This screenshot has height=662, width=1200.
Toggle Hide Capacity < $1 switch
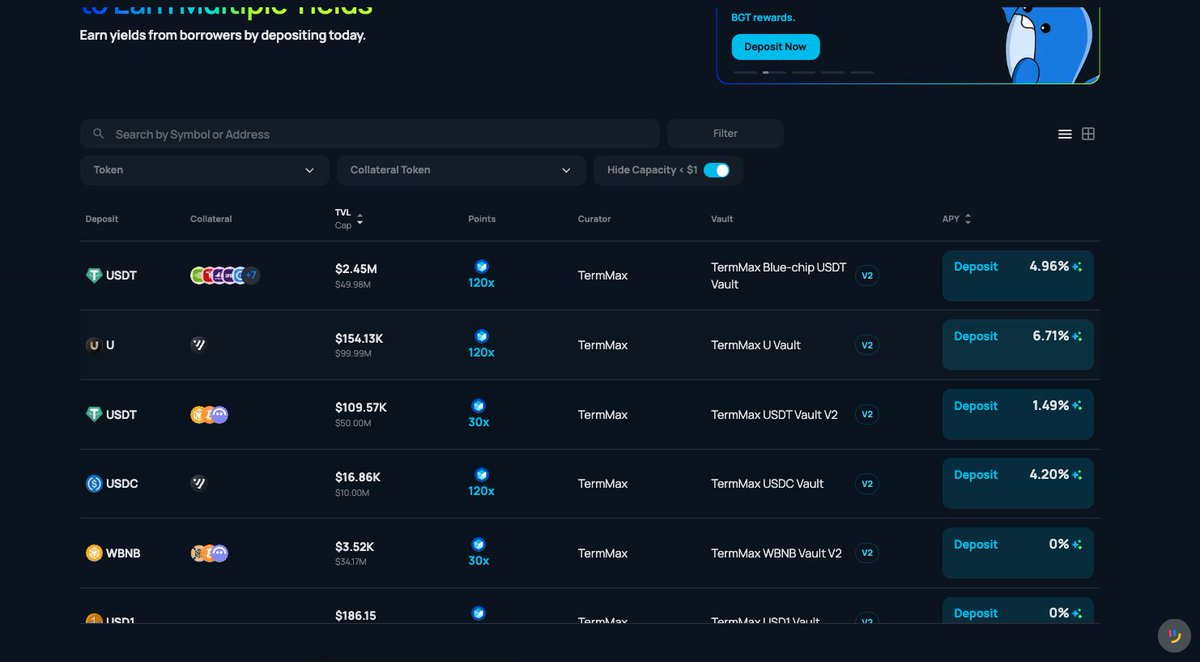pos(716,170)
